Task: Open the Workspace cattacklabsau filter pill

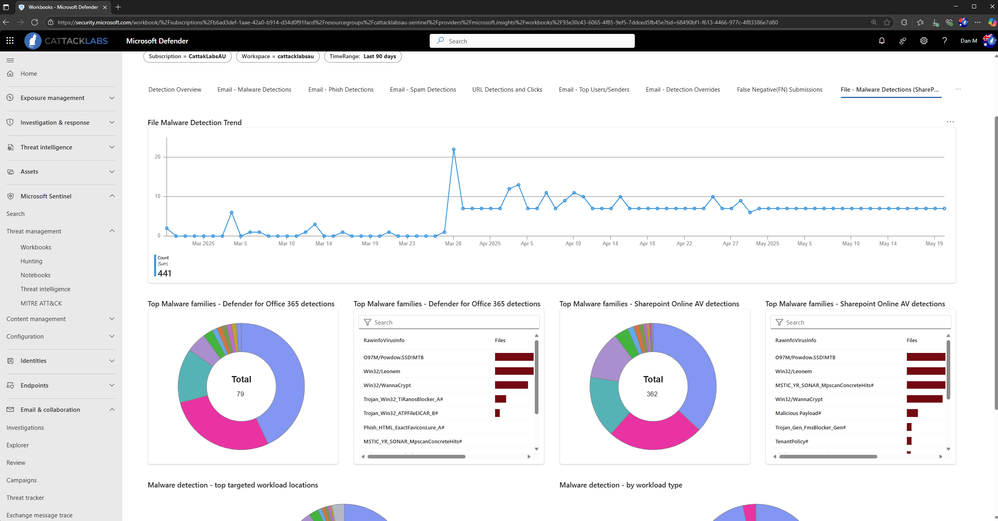Action: (x=278, y=57)
